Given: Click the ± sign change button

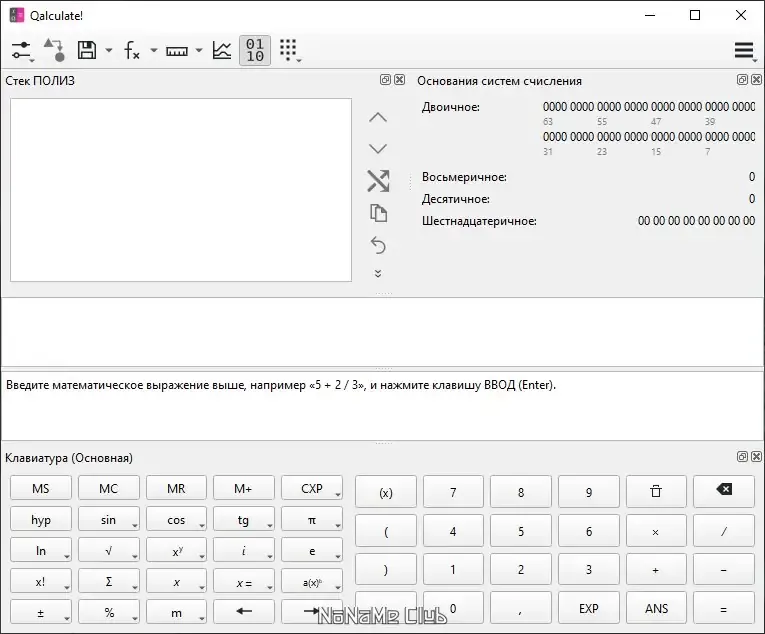Looking at the screenshot, I should [40, 612].
